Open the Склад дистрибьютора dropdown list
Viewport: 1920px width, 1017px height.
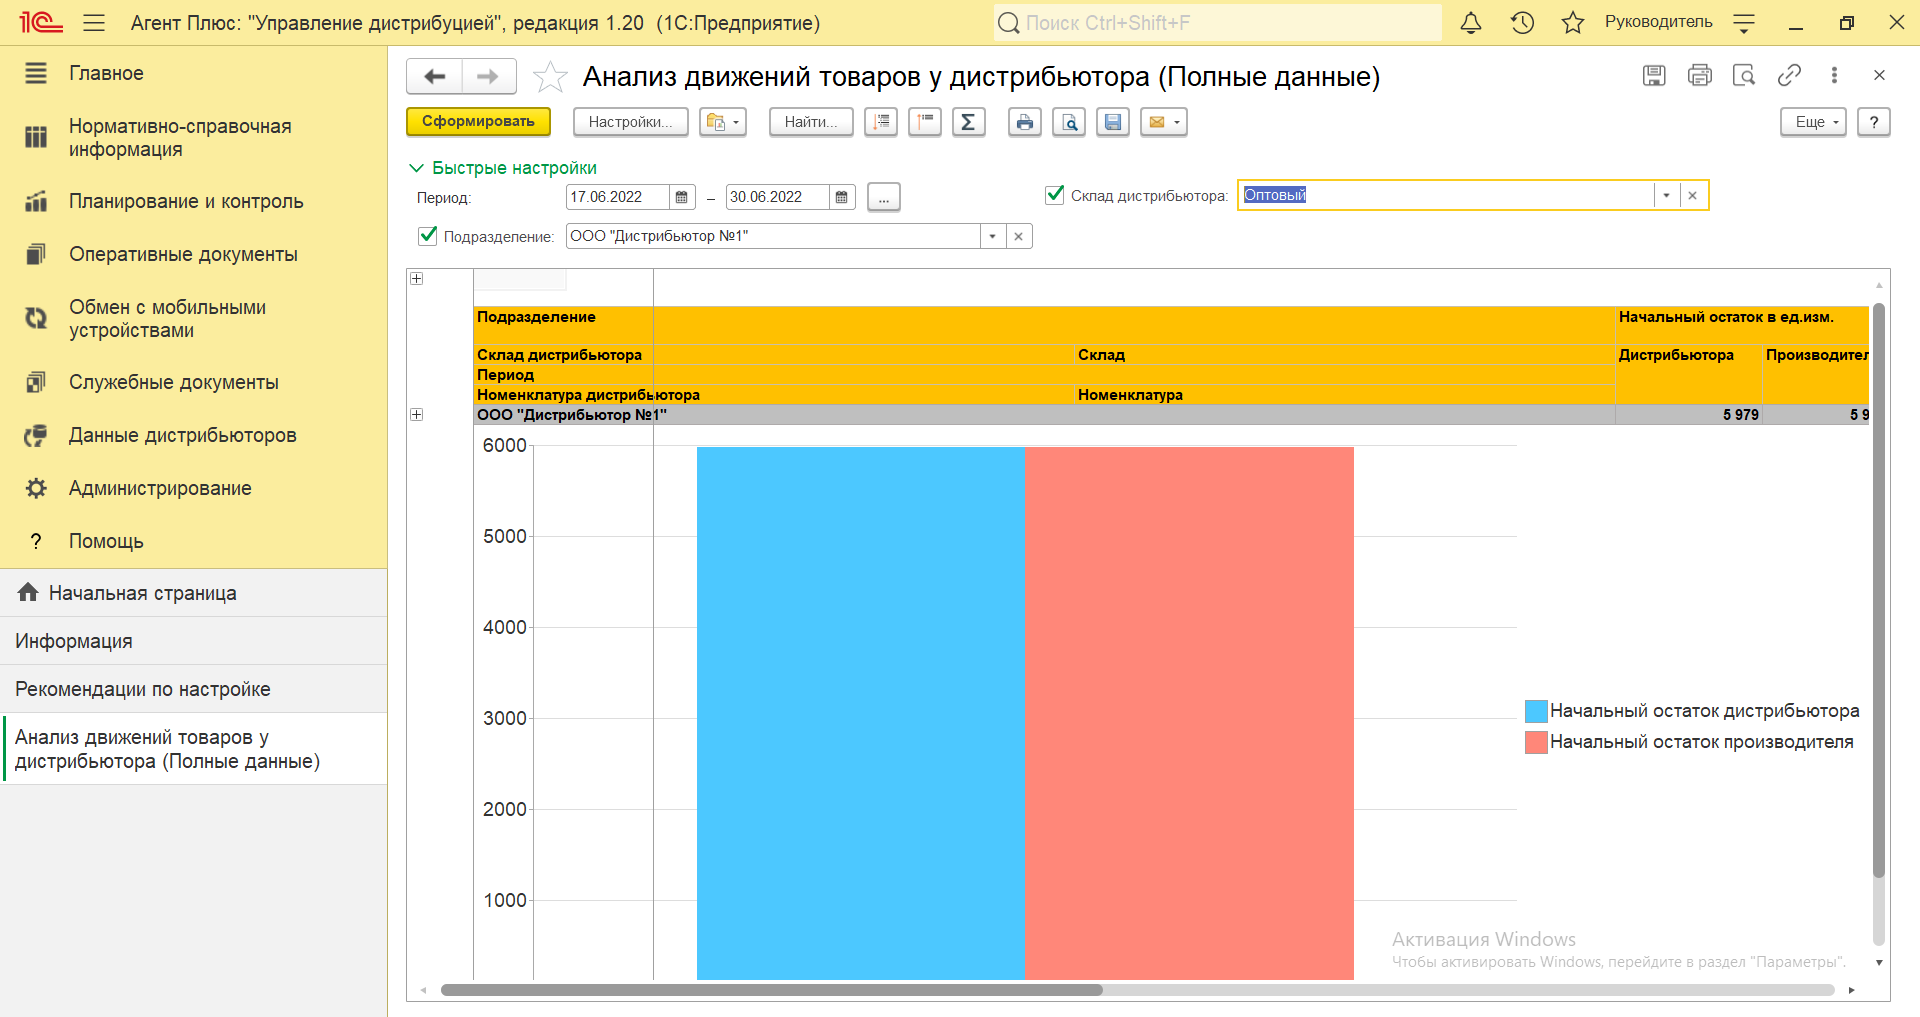[1667, 195]
